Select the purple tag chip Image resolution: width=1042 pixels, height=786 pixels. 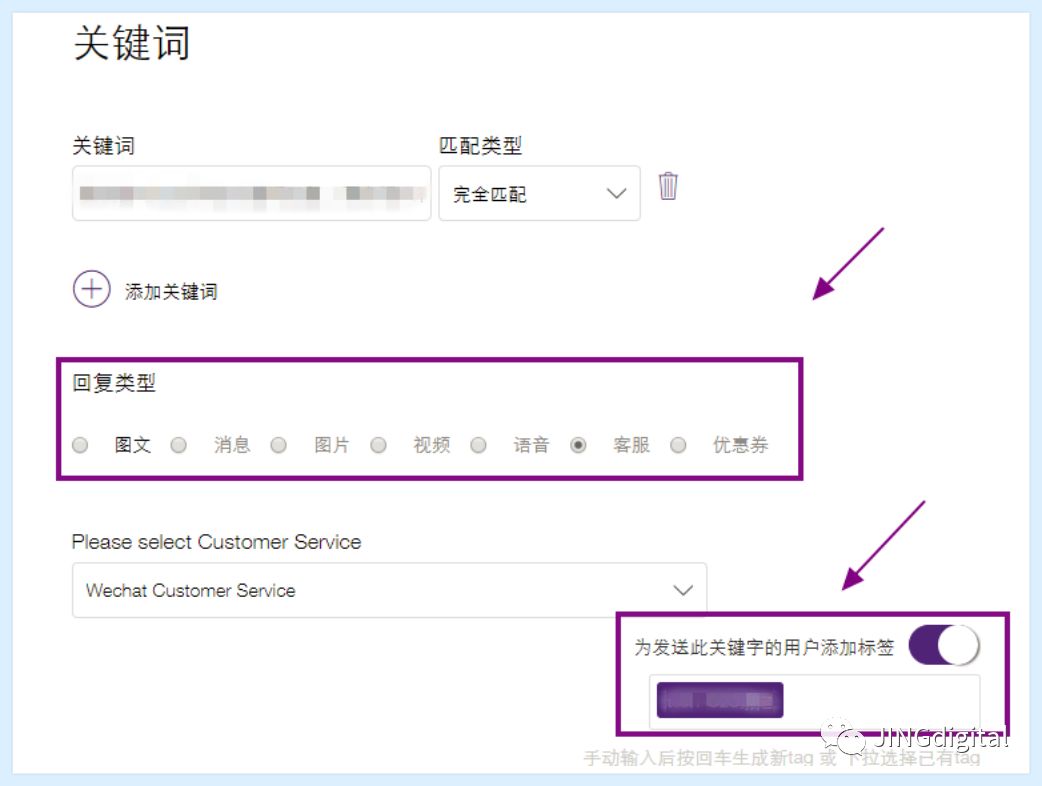tap(719, 700)
